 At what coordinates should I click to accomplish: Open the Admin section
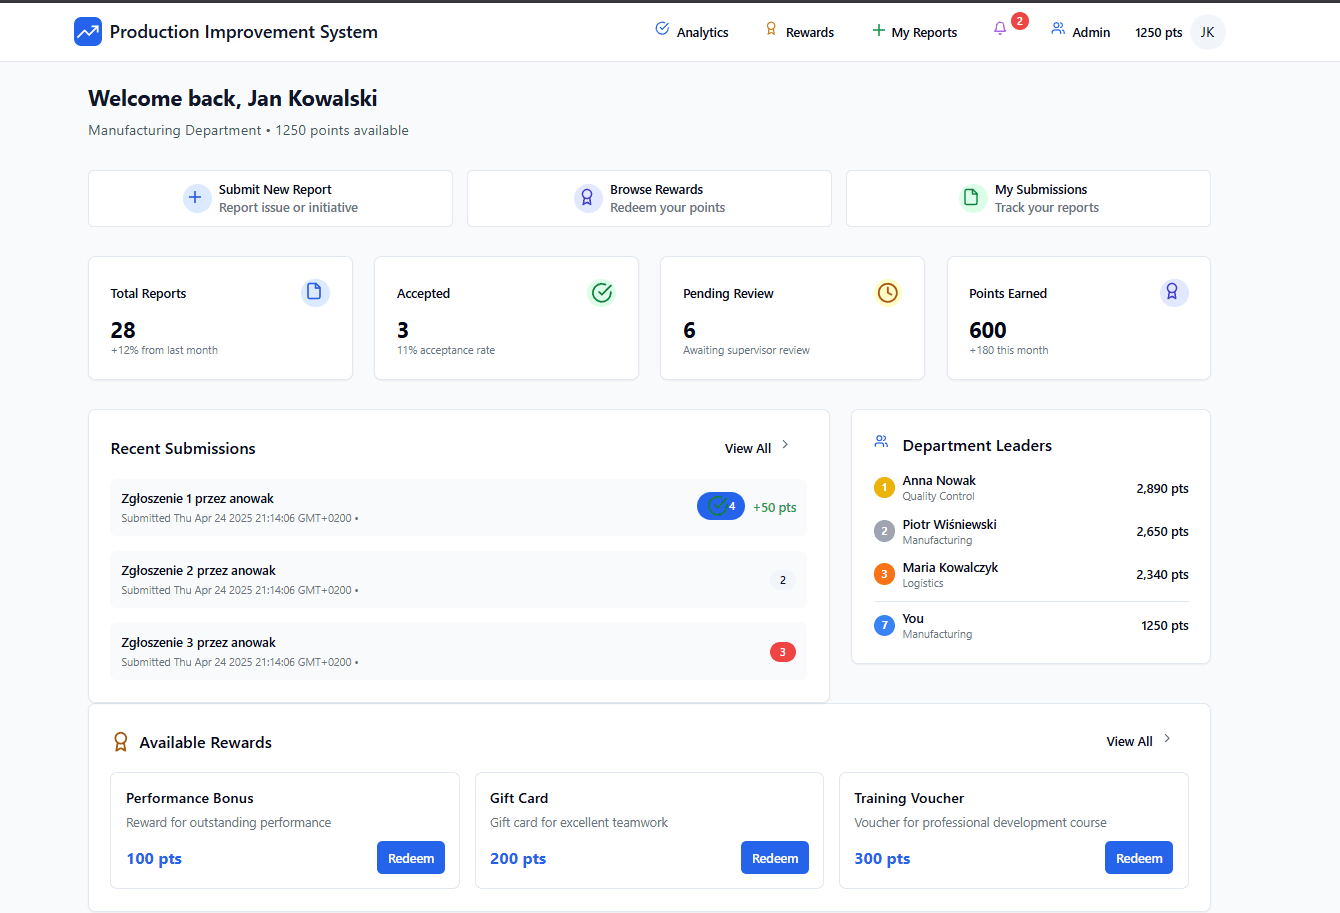(1080, 32)
